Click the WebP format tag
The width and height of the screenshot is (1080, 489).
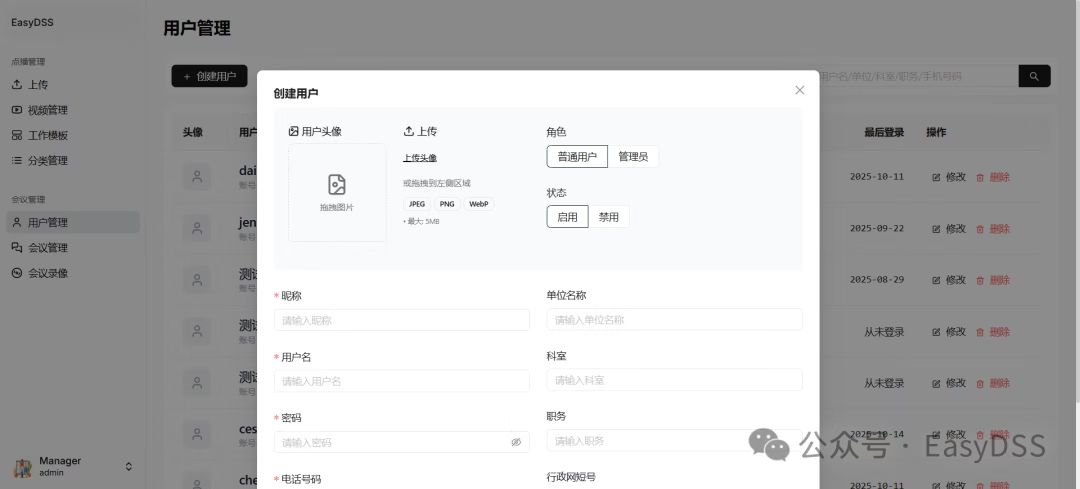tap(479, 204)
